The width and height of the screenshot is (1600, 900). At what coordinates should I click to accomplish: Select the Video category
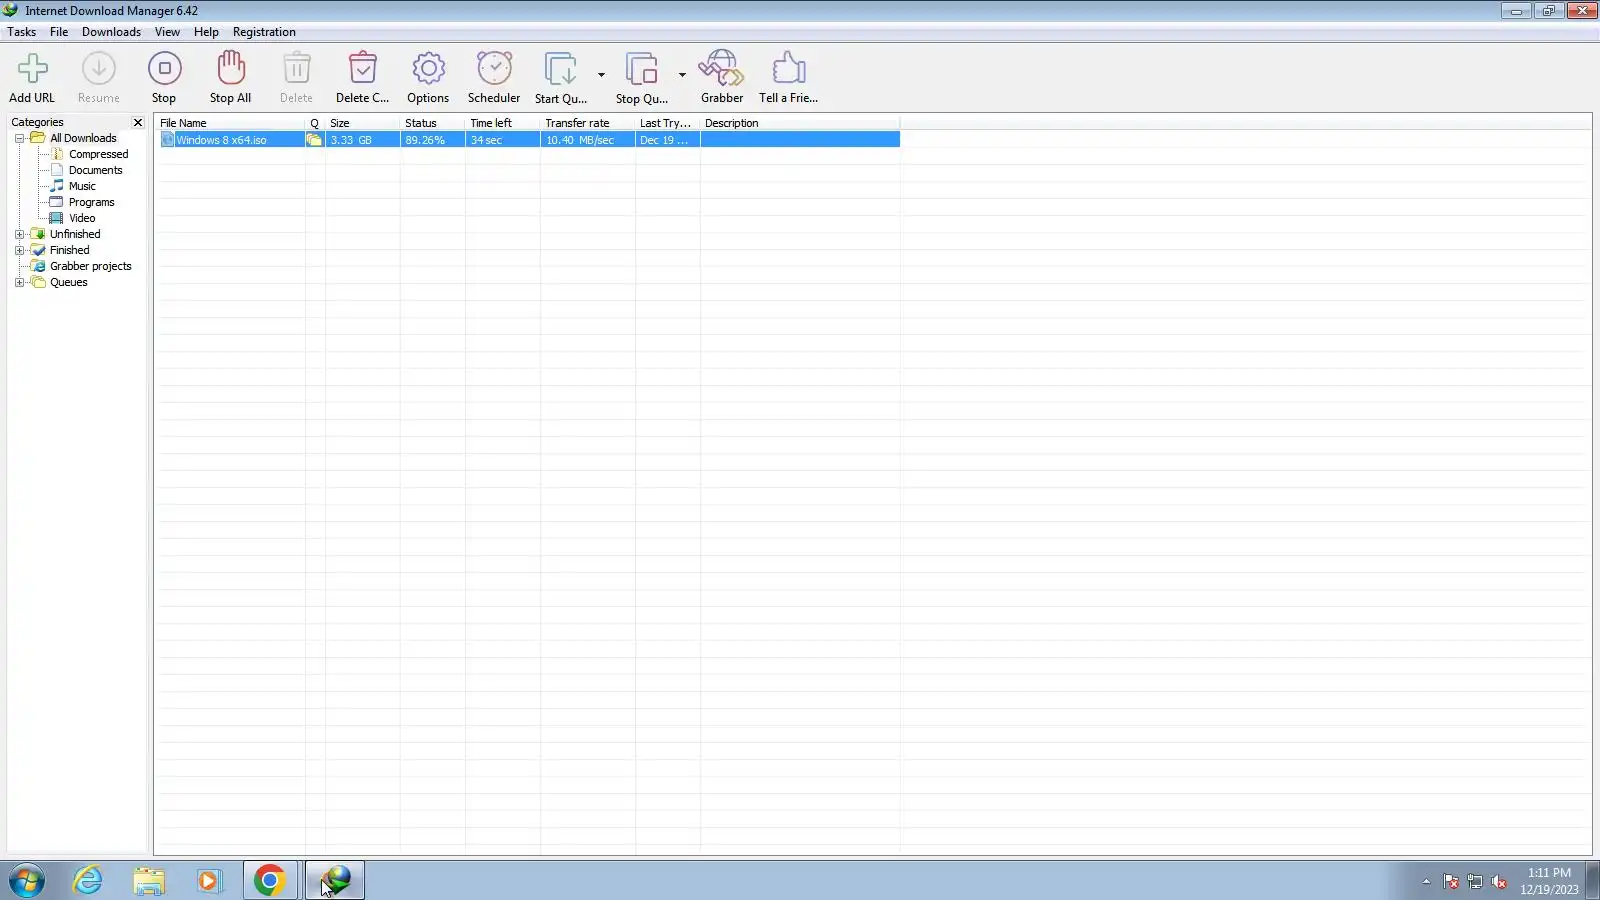pos(82,218)
